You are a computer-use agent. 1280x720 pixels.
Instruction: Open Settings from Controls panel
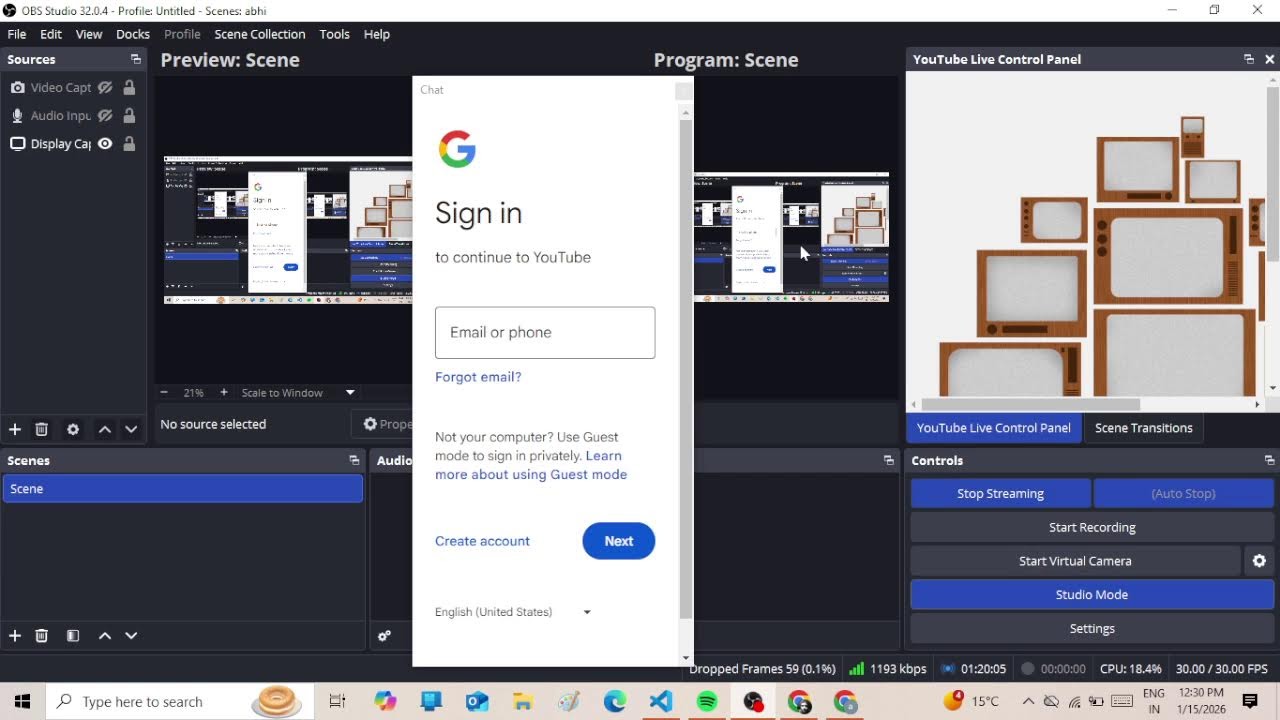(1092, 629)
